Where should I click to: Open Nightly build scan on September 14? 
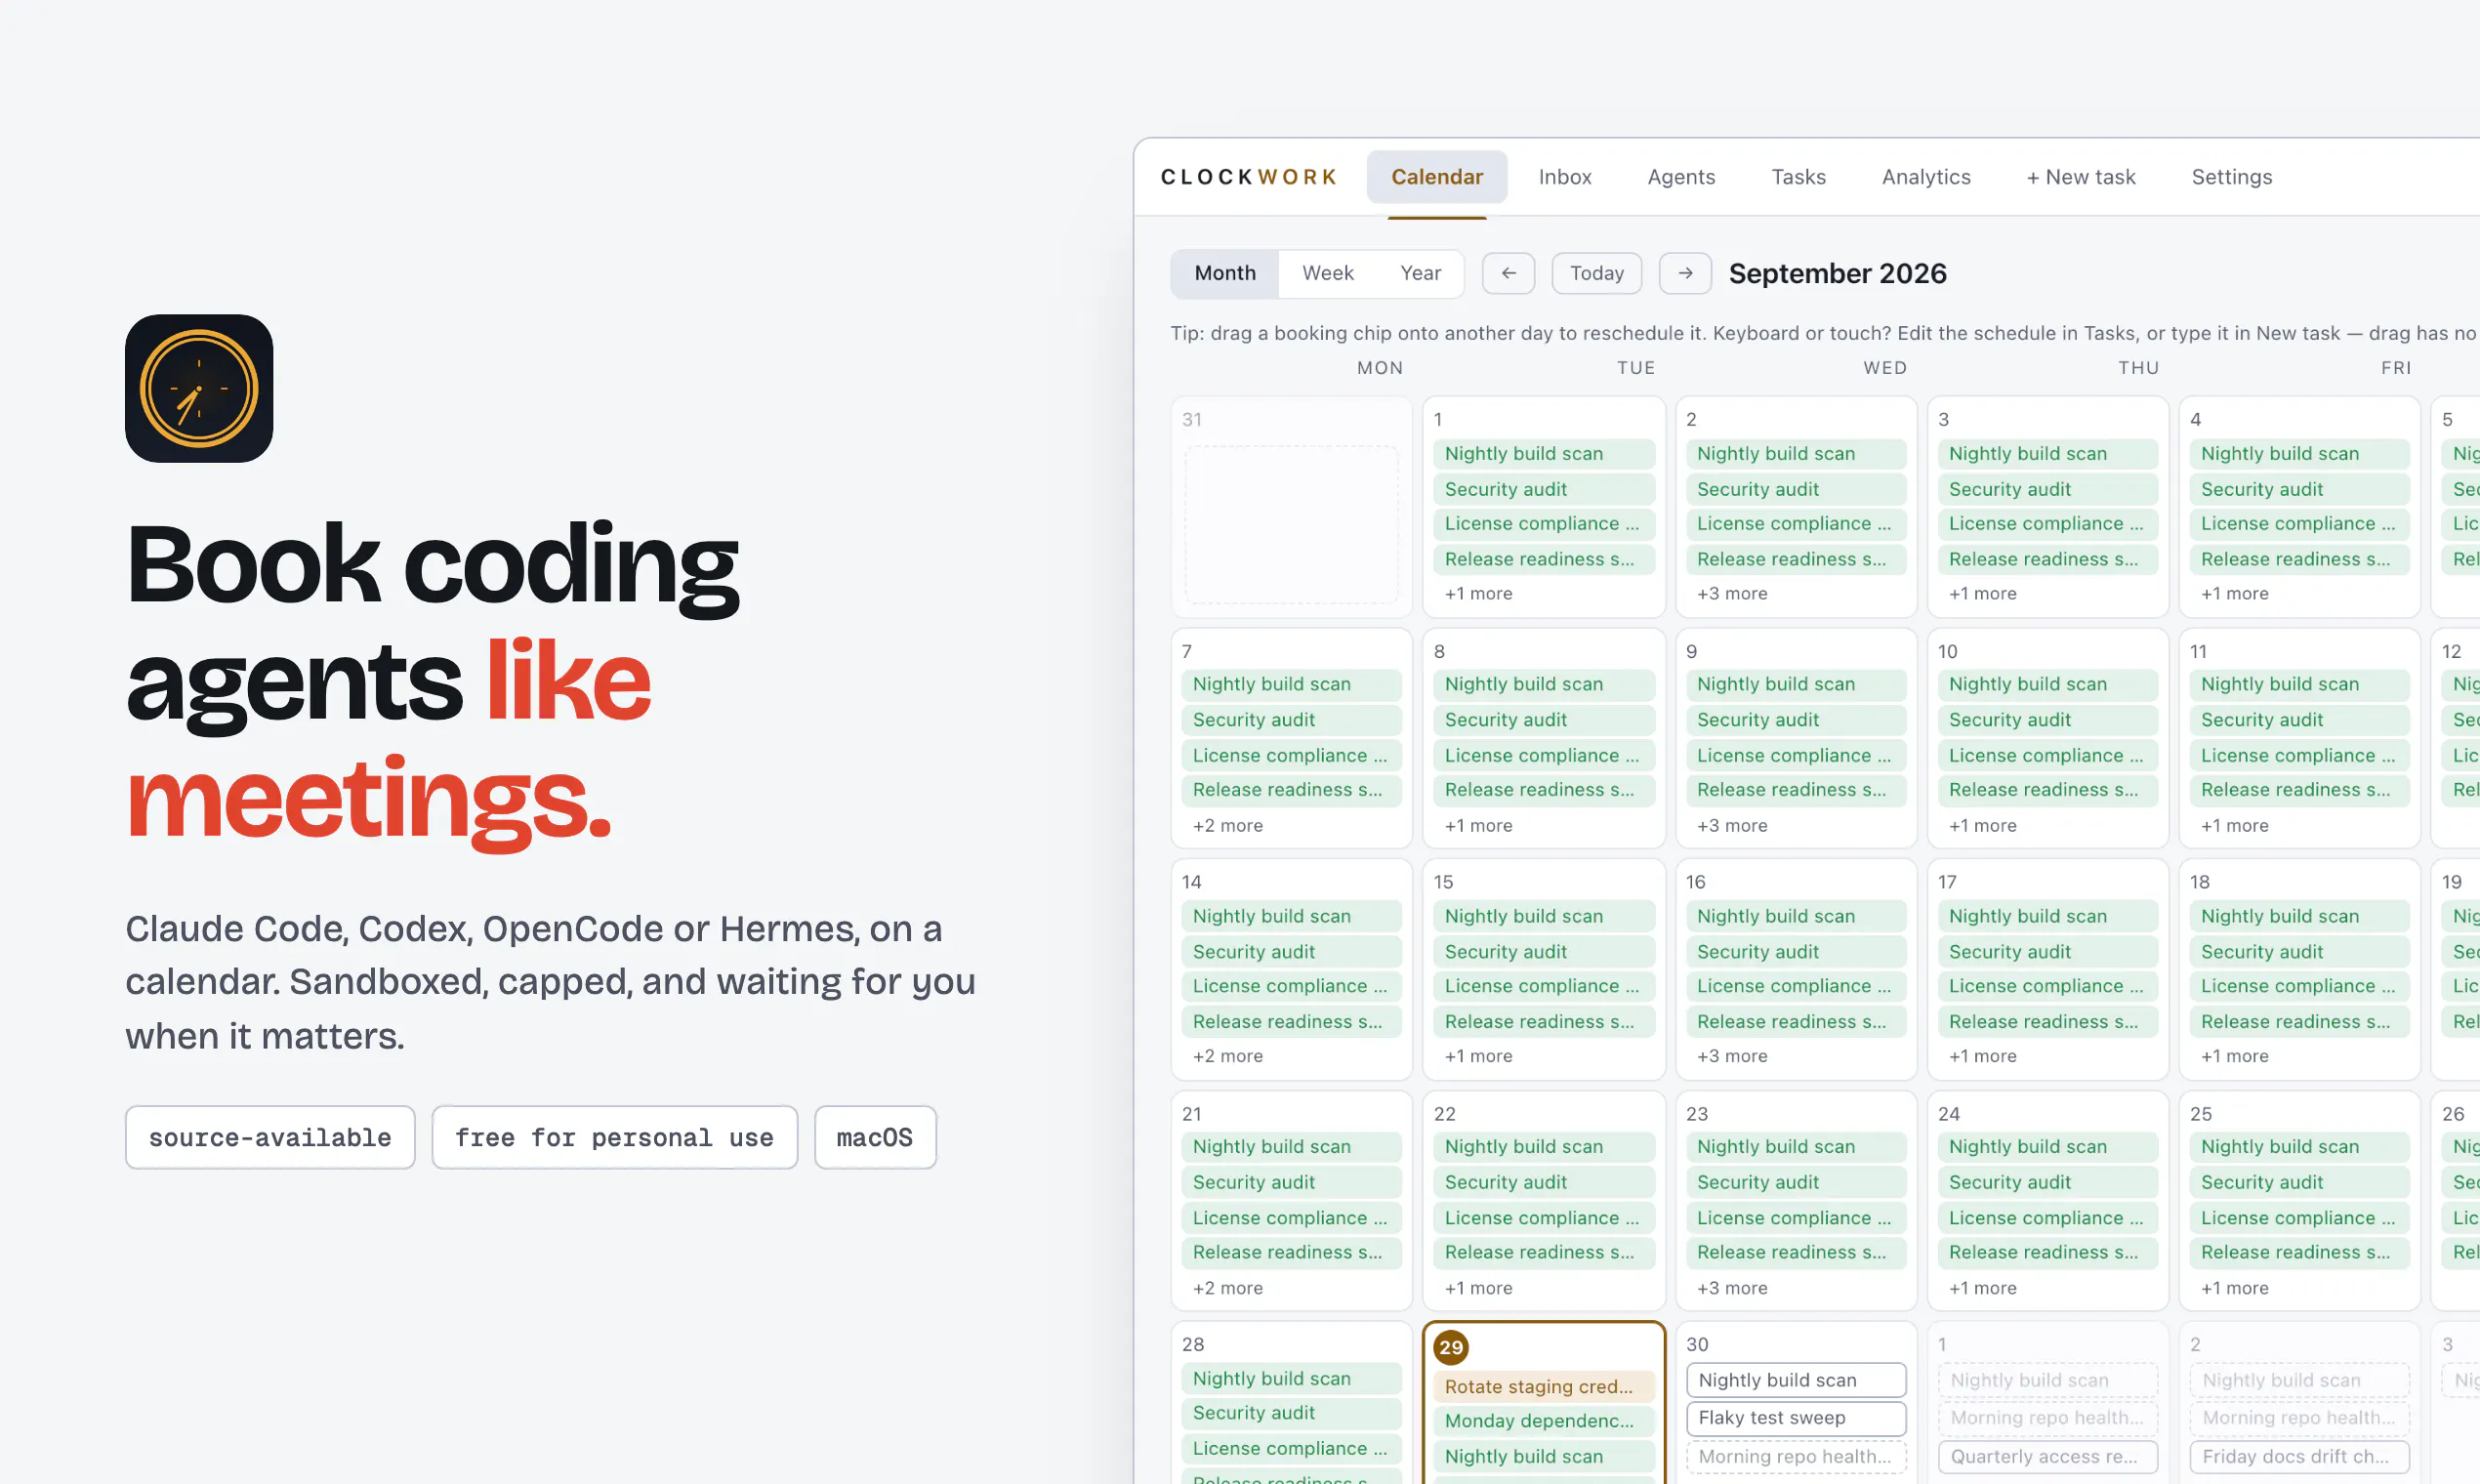[1291, 916]
